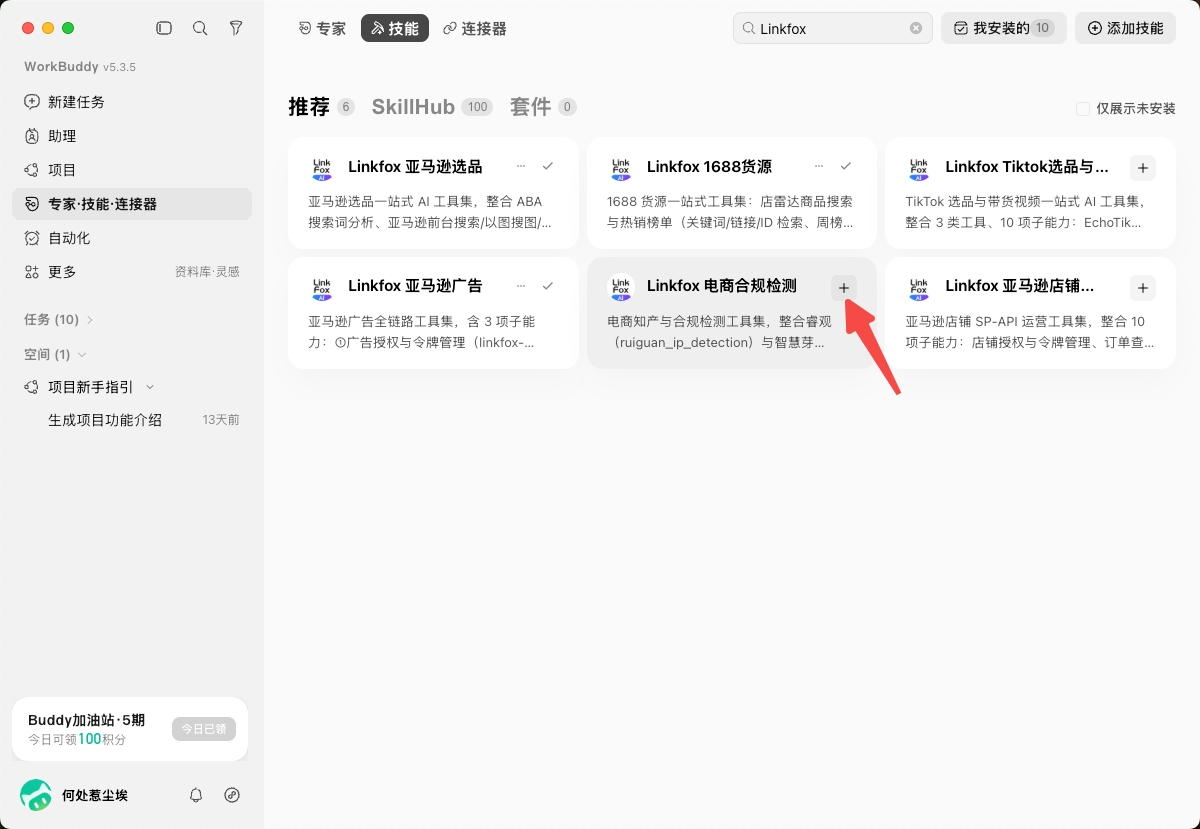Click Linkfox logo on 亚马逊选品 card

tap(322, 168)
